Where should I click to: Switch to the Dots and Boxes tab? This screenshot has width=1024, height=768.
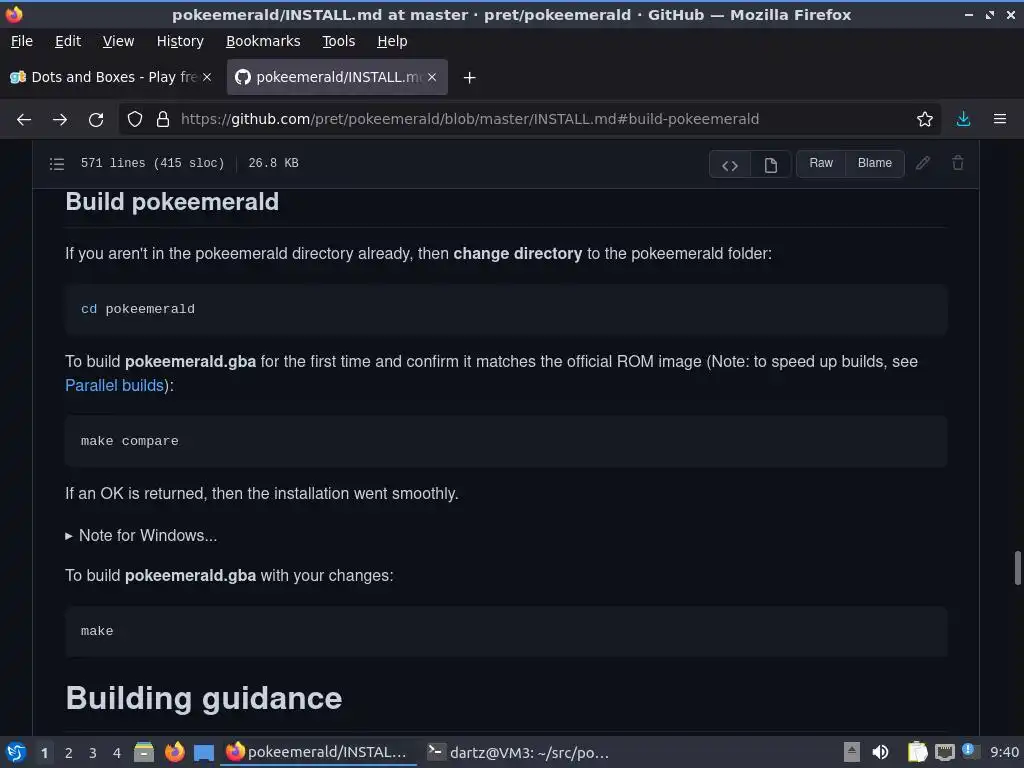[x=111, y=77]
